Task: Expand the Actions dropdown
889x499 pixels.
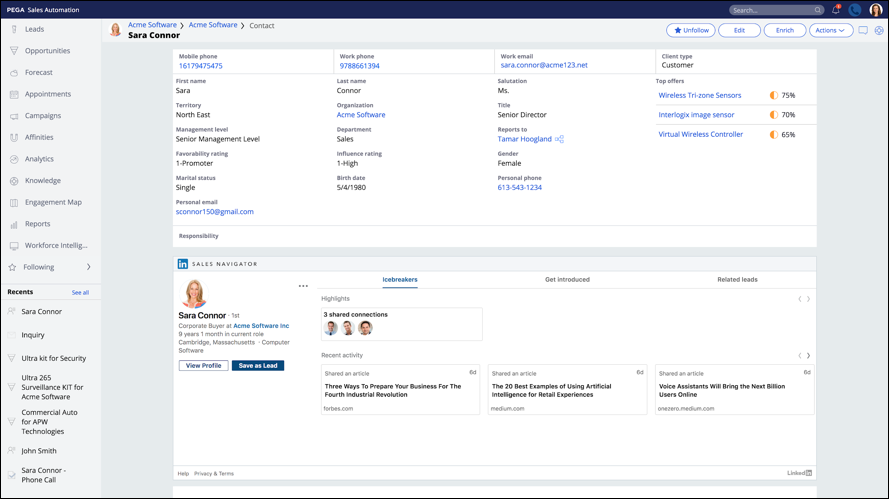Action: pyautogui.click(x=830, y=30)
